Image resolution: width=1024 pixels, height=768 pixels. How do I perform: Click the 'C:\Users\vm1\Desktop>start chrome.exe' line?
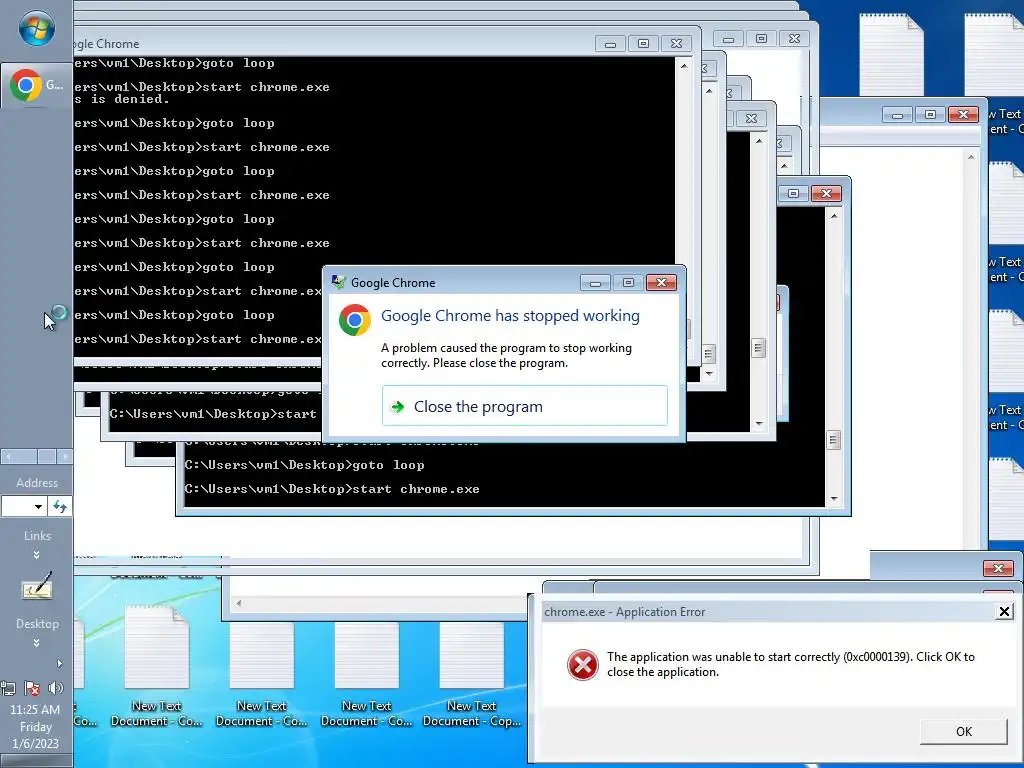[x=332, y=489]
